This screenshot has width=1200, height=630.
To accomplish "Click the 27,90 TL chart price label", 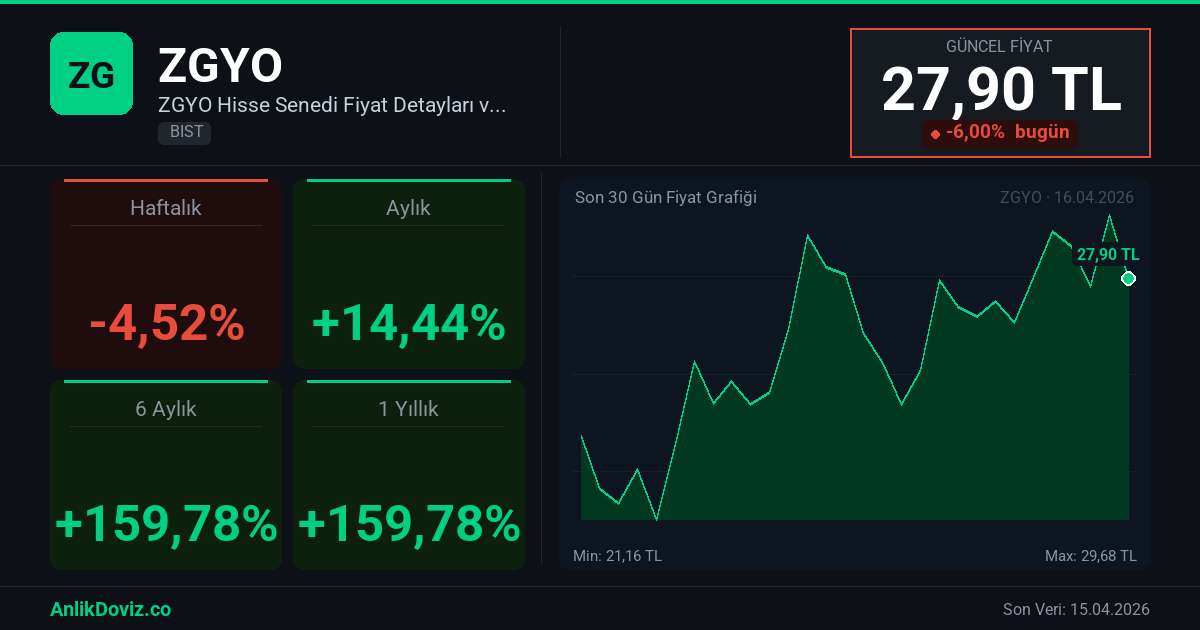I will [x=1107, y=254].
